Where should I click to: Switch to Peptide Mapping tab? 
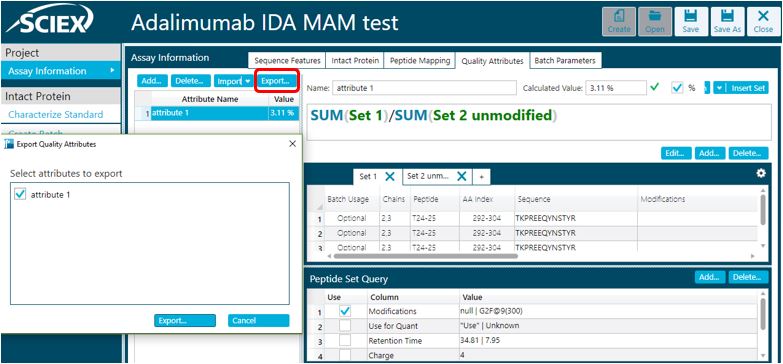tap(420, 60)
